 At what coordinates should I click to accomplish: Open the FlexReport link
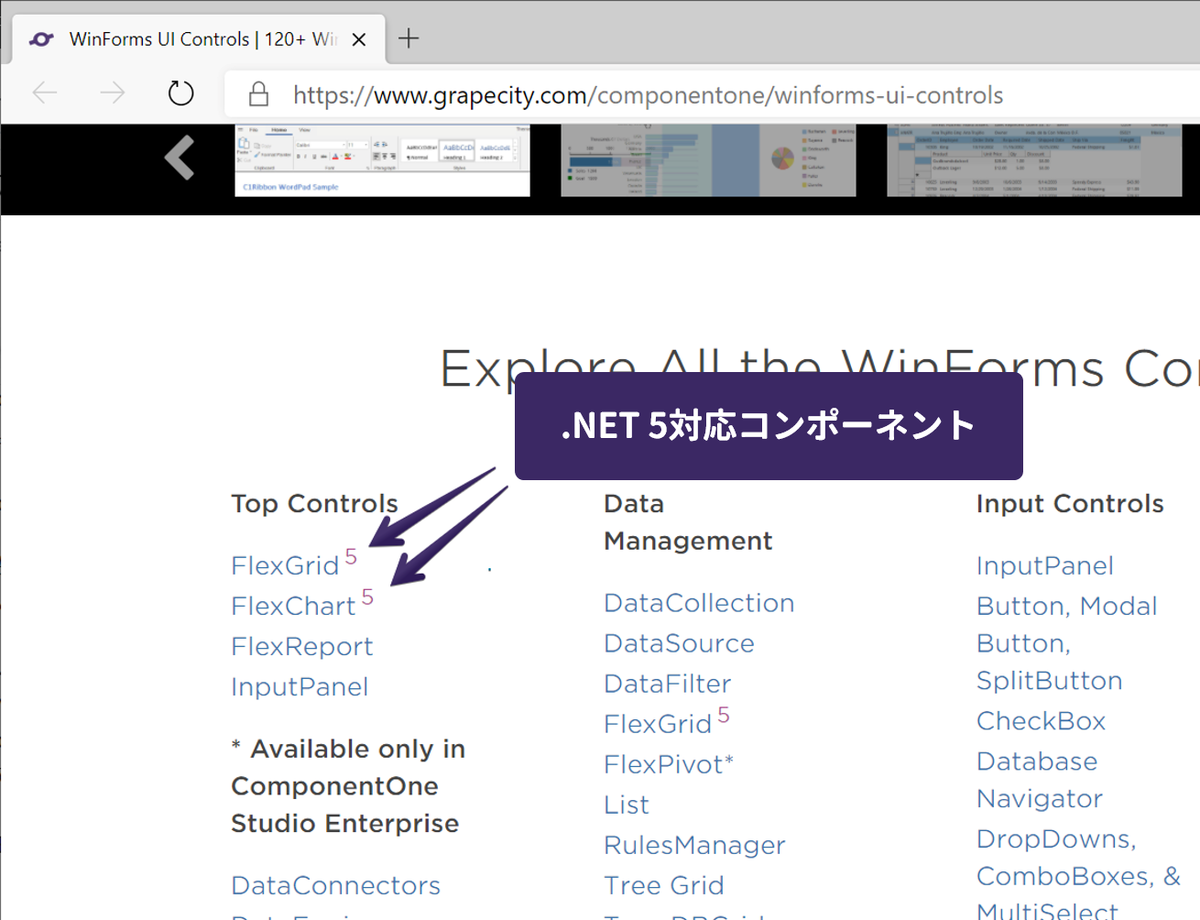(x=302, y=646)
